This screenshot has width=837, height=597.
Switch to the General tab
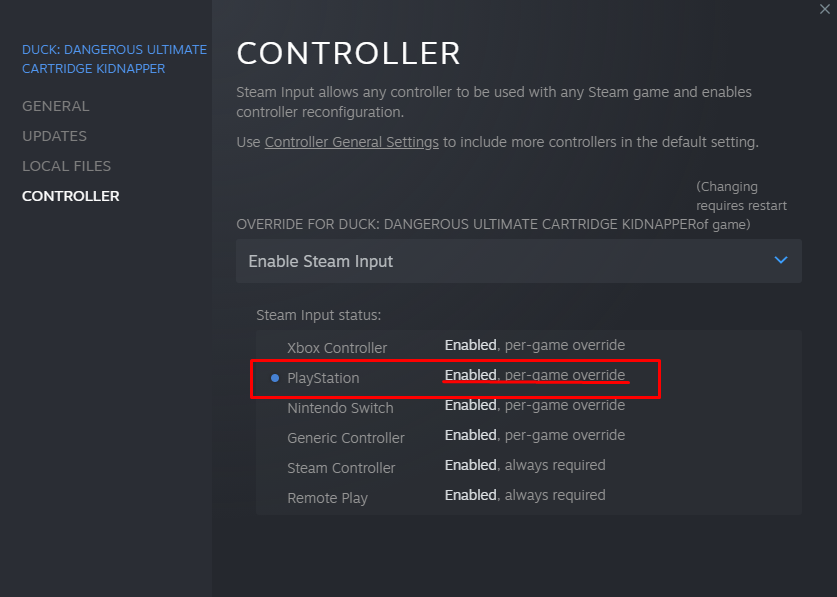pyautogui.click(x=56, y=106)
